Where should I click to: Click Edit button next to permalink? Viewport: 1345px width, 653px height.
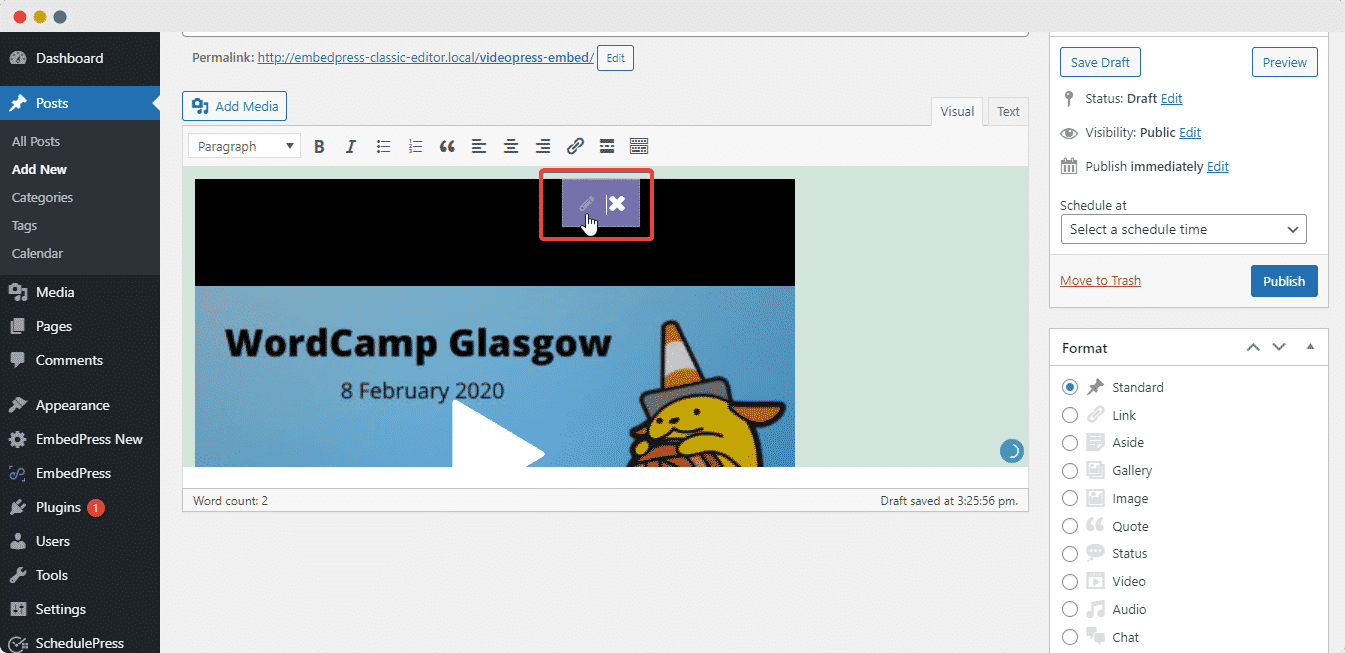click(615, 58)
